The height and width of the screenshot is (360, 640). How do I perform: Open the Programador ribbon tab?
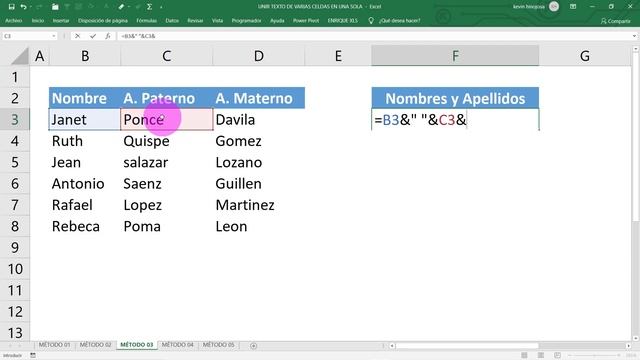click(x=246, y=20)
